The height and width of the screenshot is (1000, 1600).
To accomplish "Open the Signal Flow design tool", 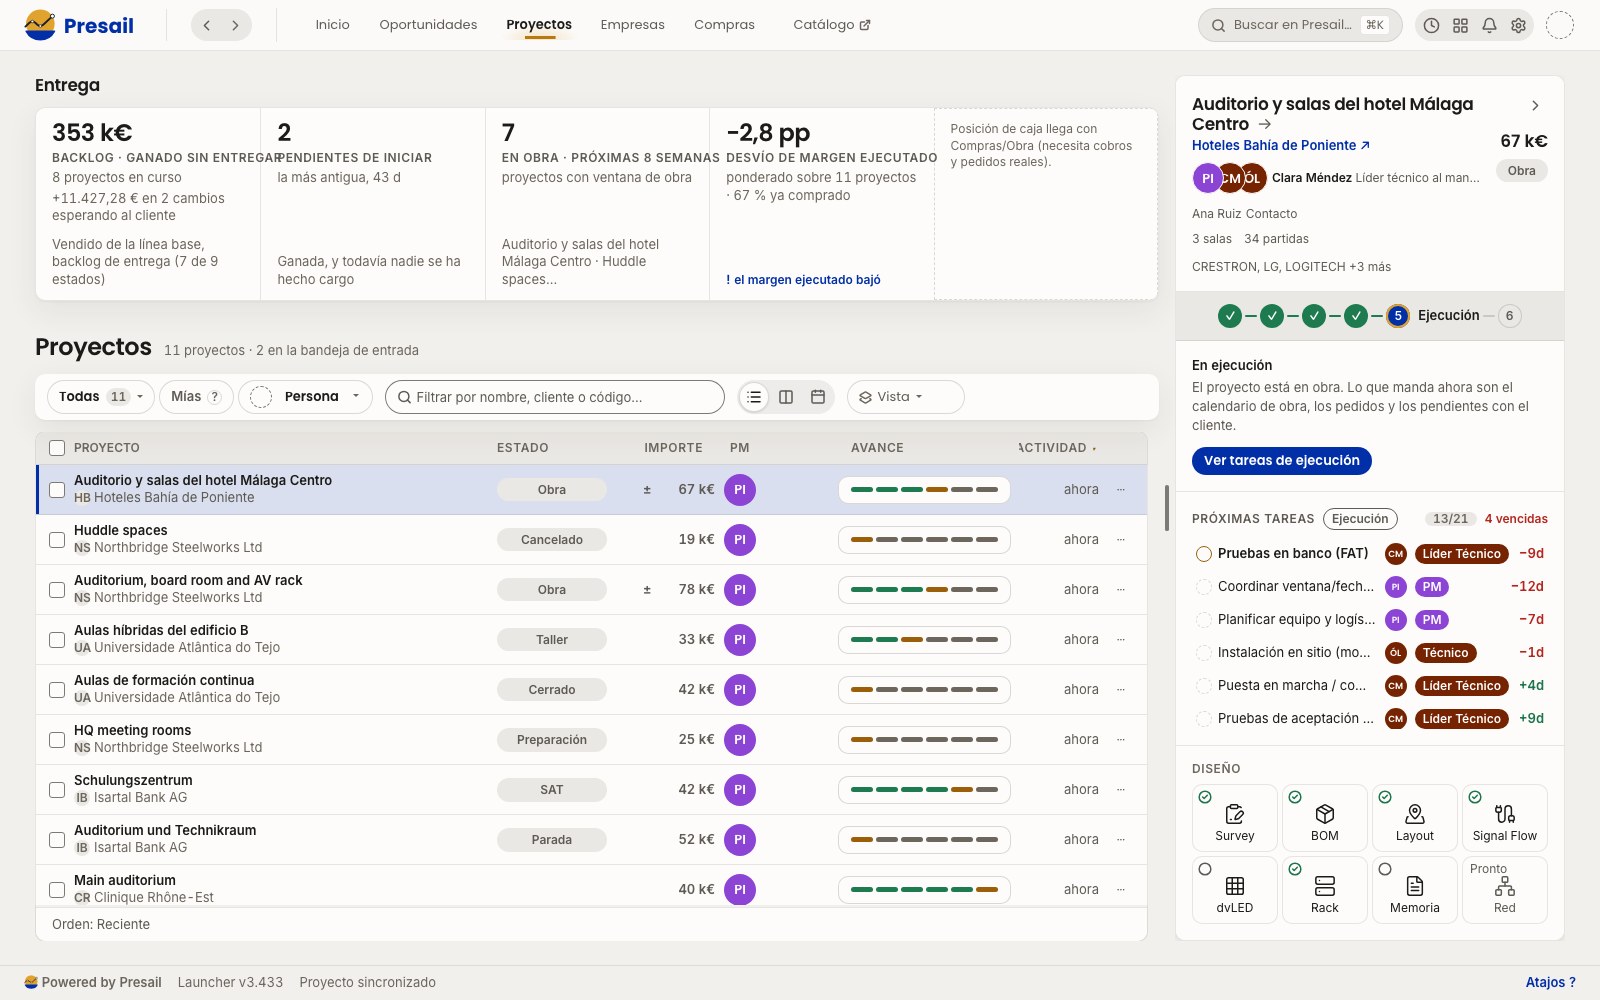I will (1504, 817).
